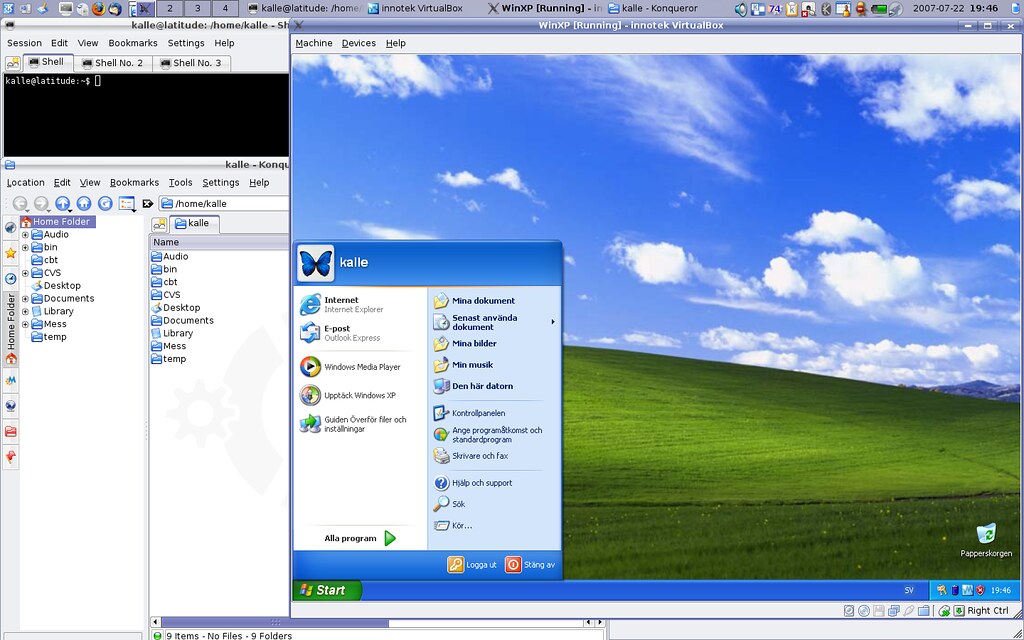
Task: Switch to the Shell No. 2 tab in Konsole
Action: click(x=112, y=63)
